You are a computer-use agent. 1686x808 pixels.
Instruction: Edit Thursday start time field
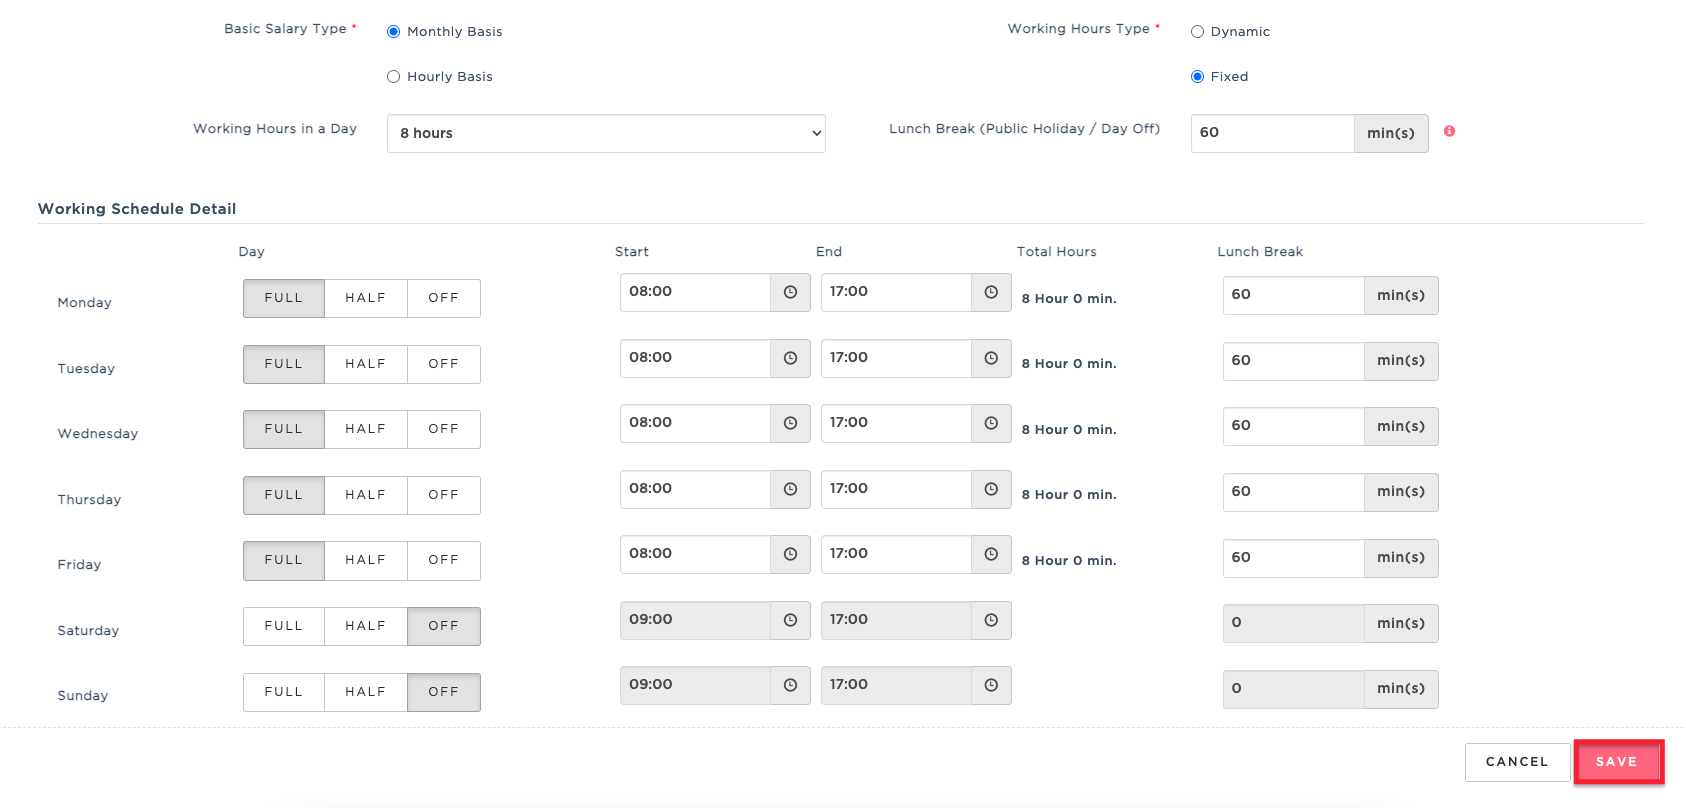coord(695,489)
